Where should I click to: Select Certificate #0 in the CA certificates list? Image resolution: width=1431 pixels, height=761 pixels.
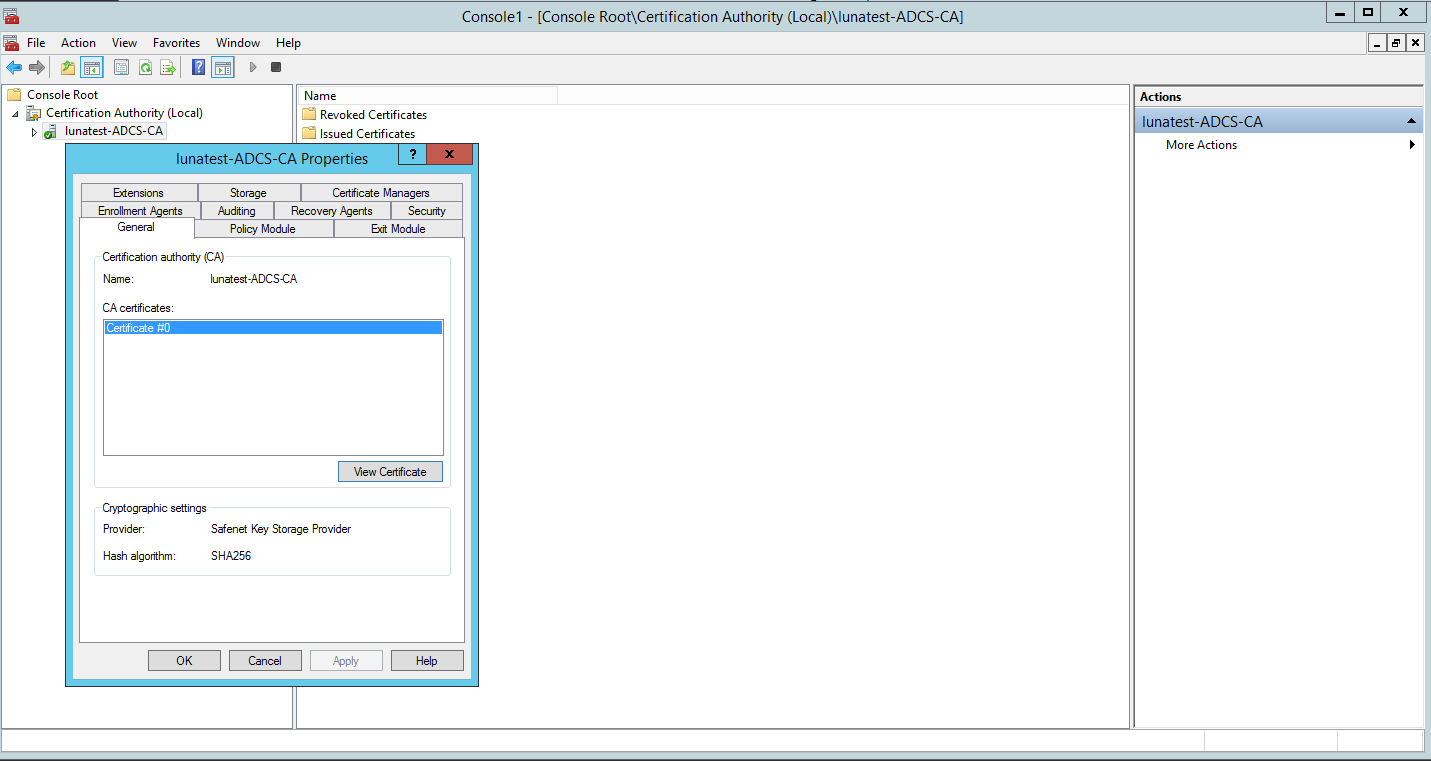273,328
